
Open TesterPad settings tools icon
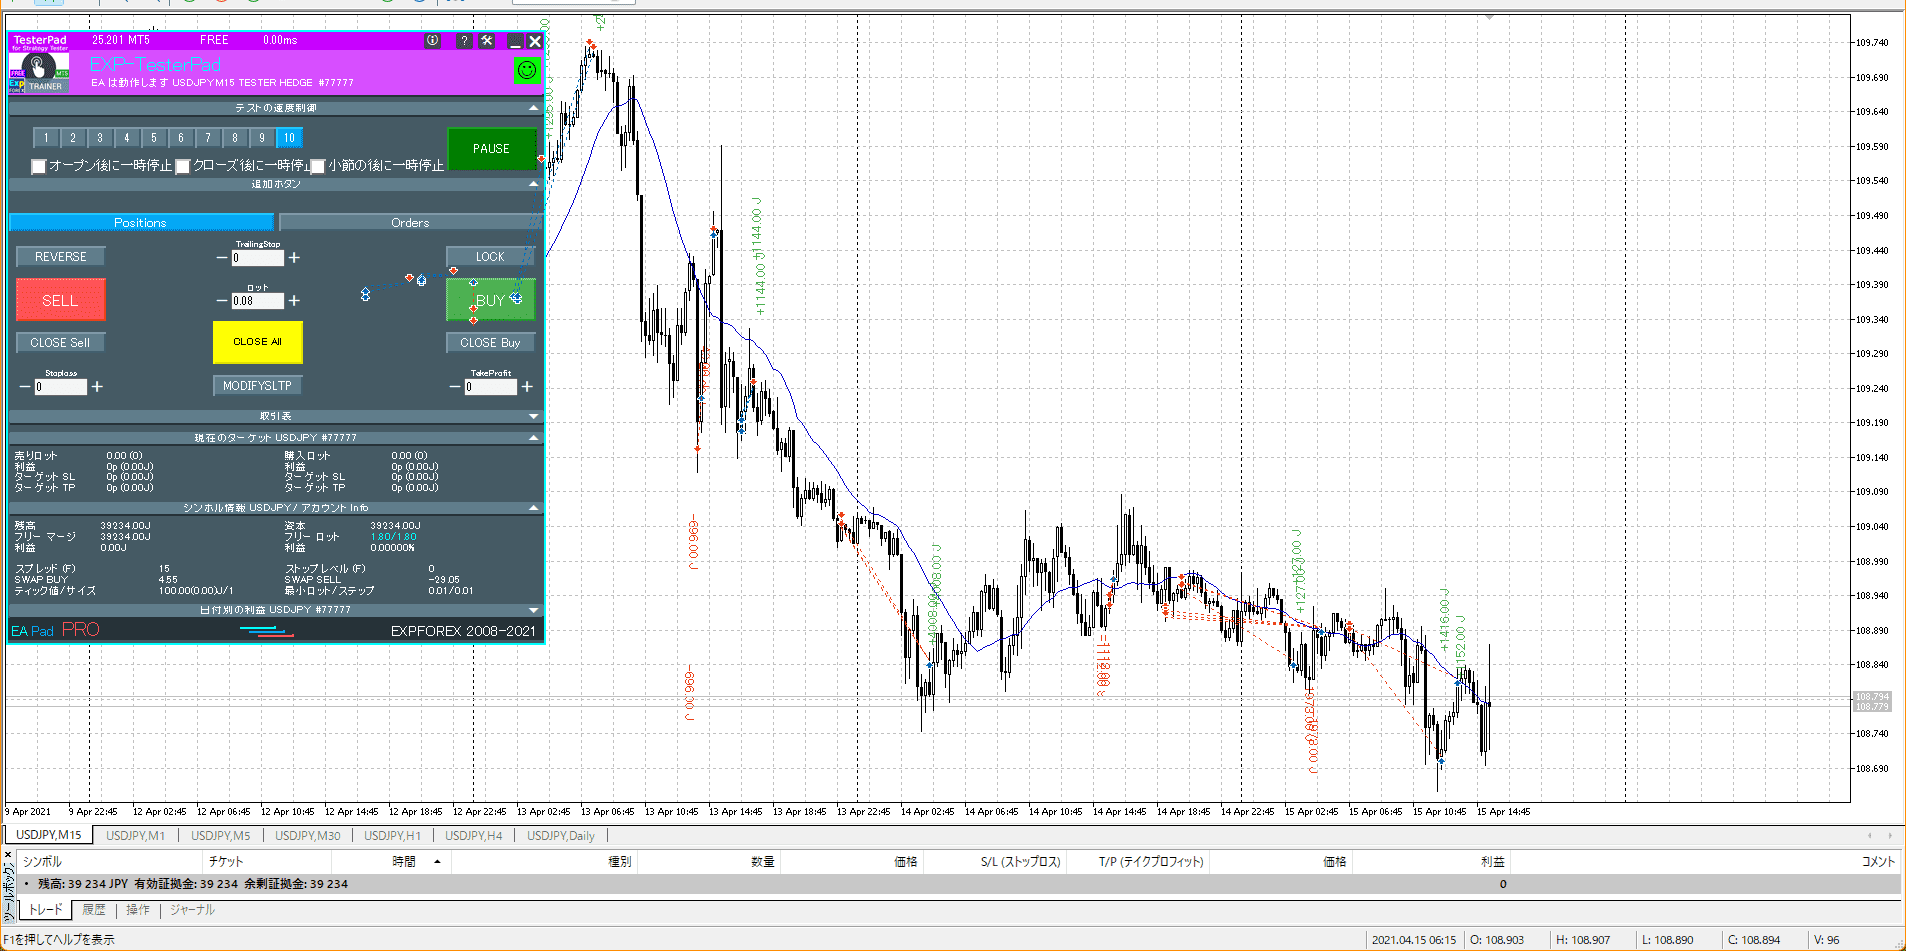pos(487,41)
